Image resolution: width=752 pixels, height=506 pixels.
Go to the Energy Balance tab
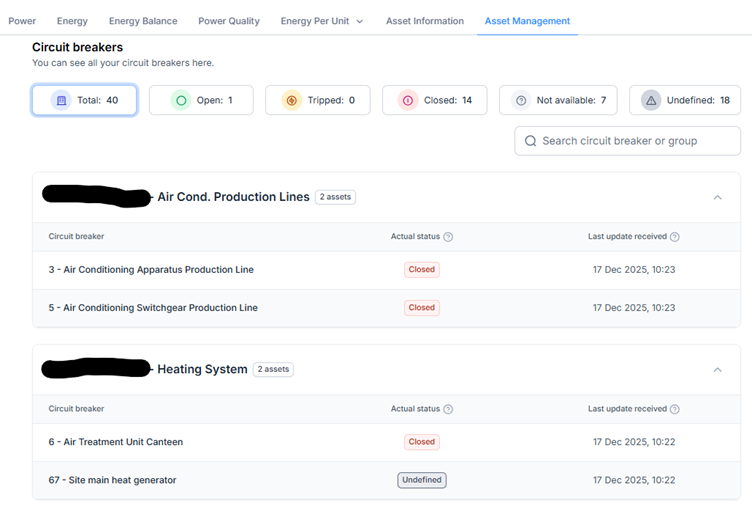click(143, 21)
